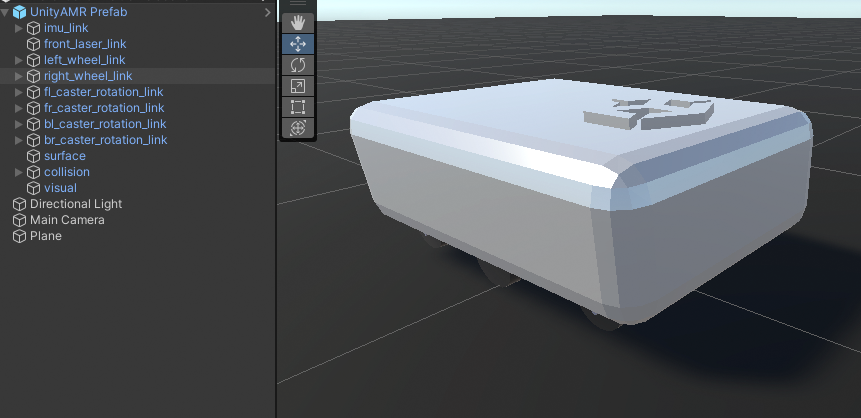
Task: Click the fr_caster_rotation_link cube icon
Action: coord(33,108)
